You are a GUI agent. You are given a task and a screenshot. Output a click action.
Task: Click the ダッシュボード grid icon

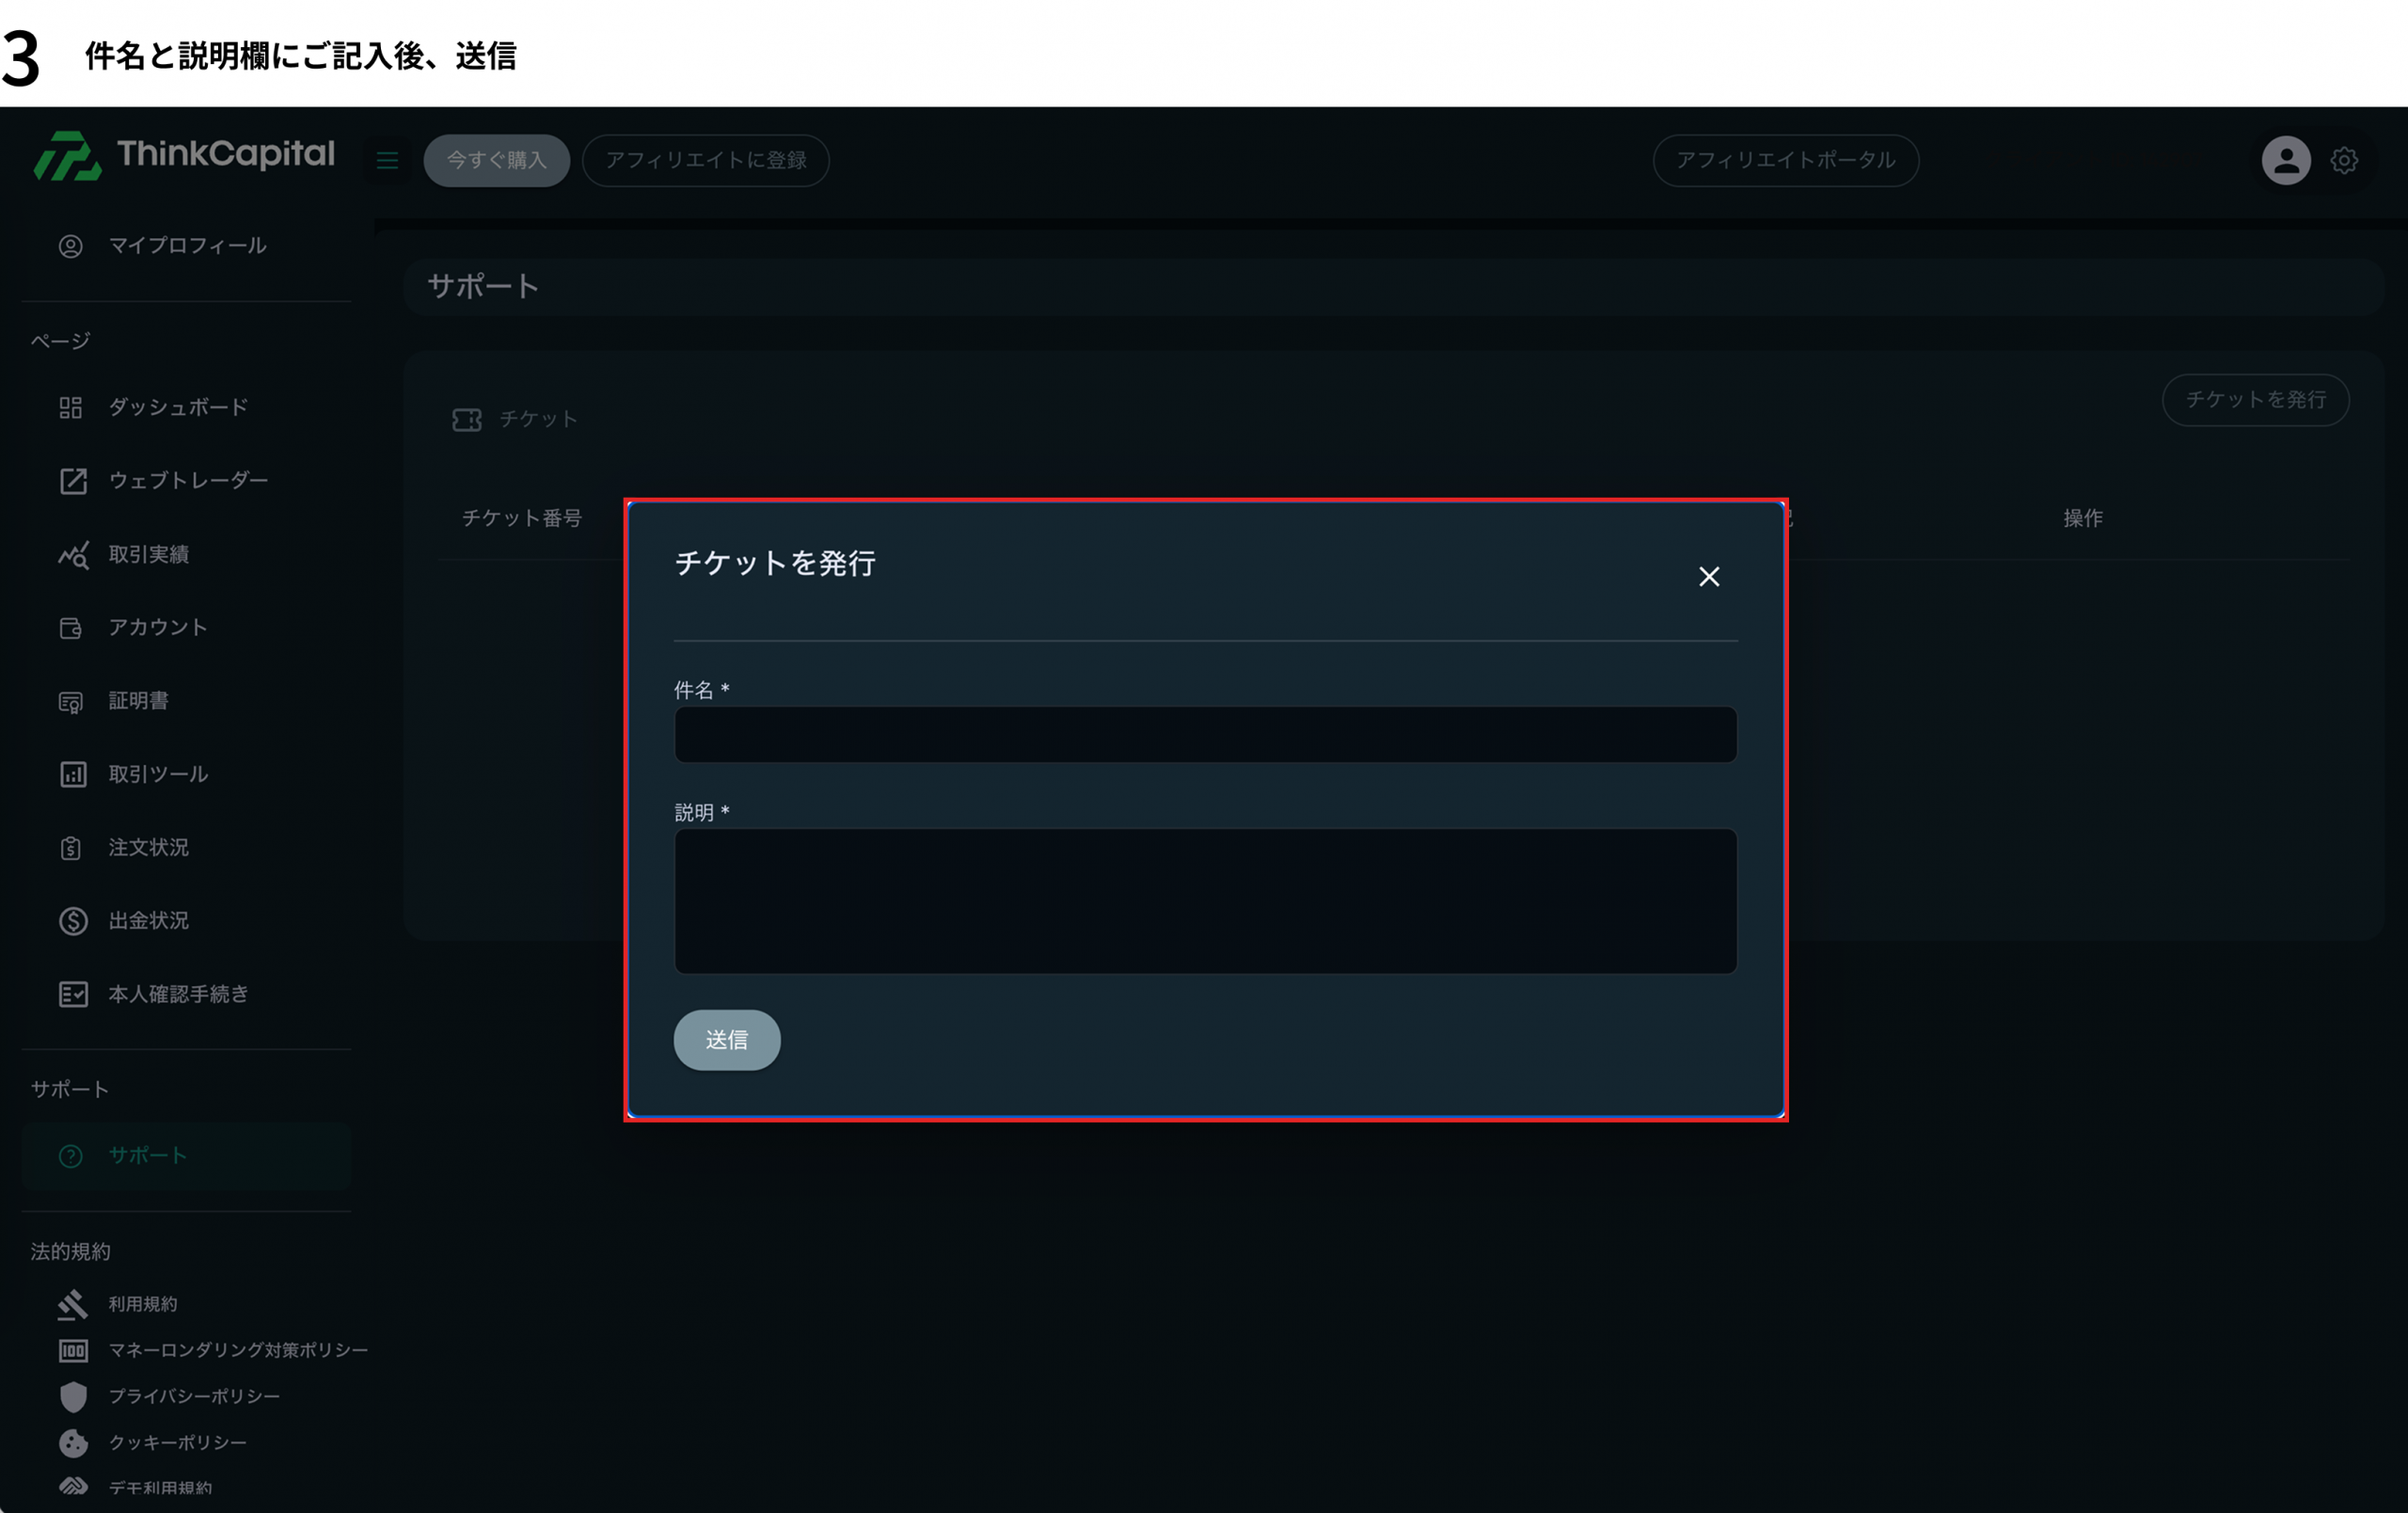tap(71, 407)
